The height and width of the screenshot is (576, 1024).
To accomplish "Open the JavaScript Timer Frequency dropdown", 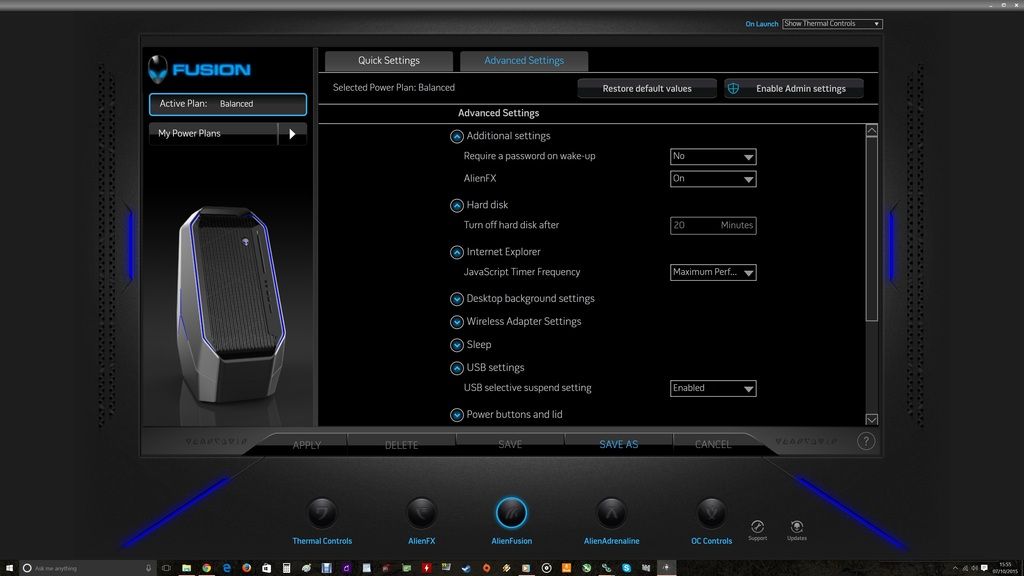I will pos(713,272).
